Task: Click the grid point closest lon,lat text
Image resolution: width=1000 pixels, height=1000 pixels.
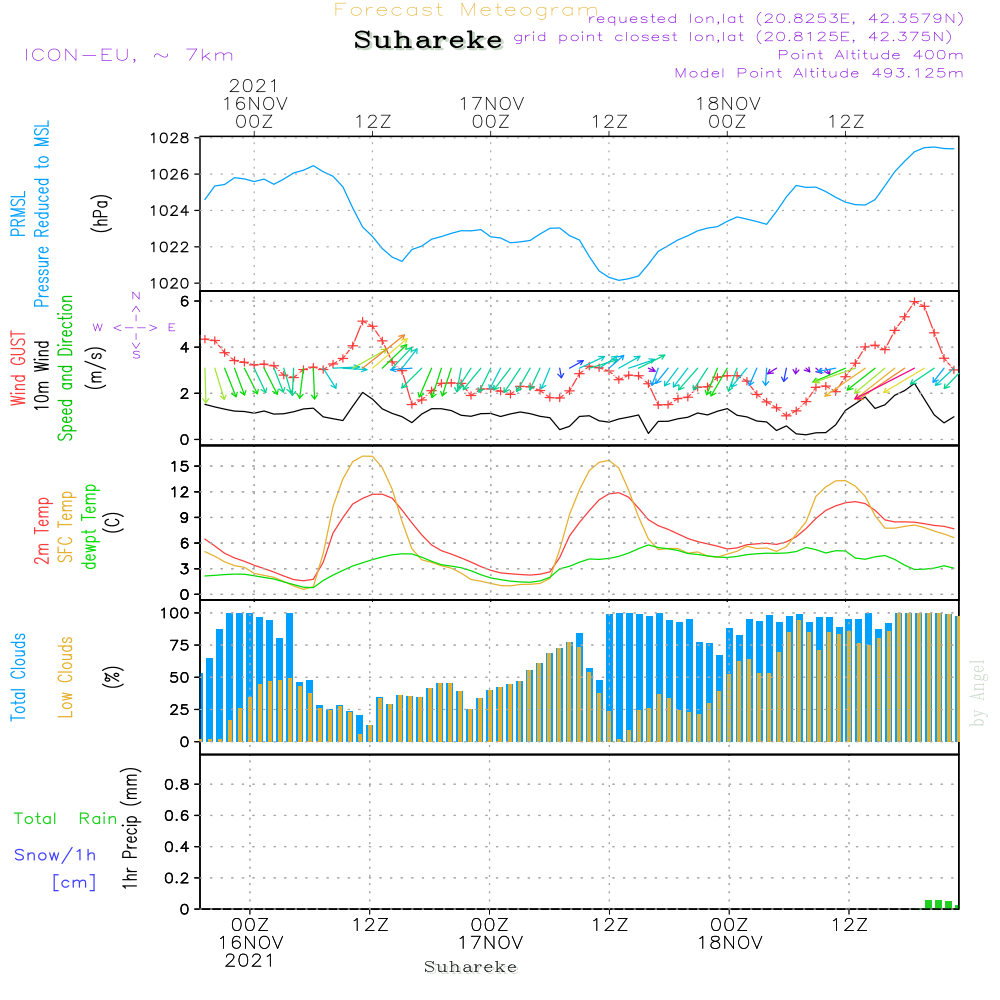Action: 733,37
